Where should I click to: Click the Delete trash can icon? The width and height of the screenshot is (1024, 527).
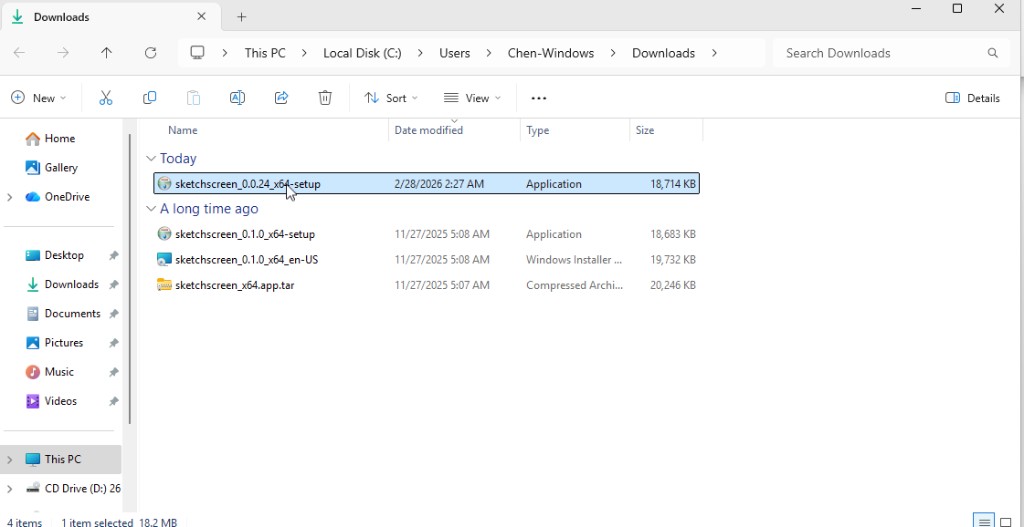pos(325,98)
